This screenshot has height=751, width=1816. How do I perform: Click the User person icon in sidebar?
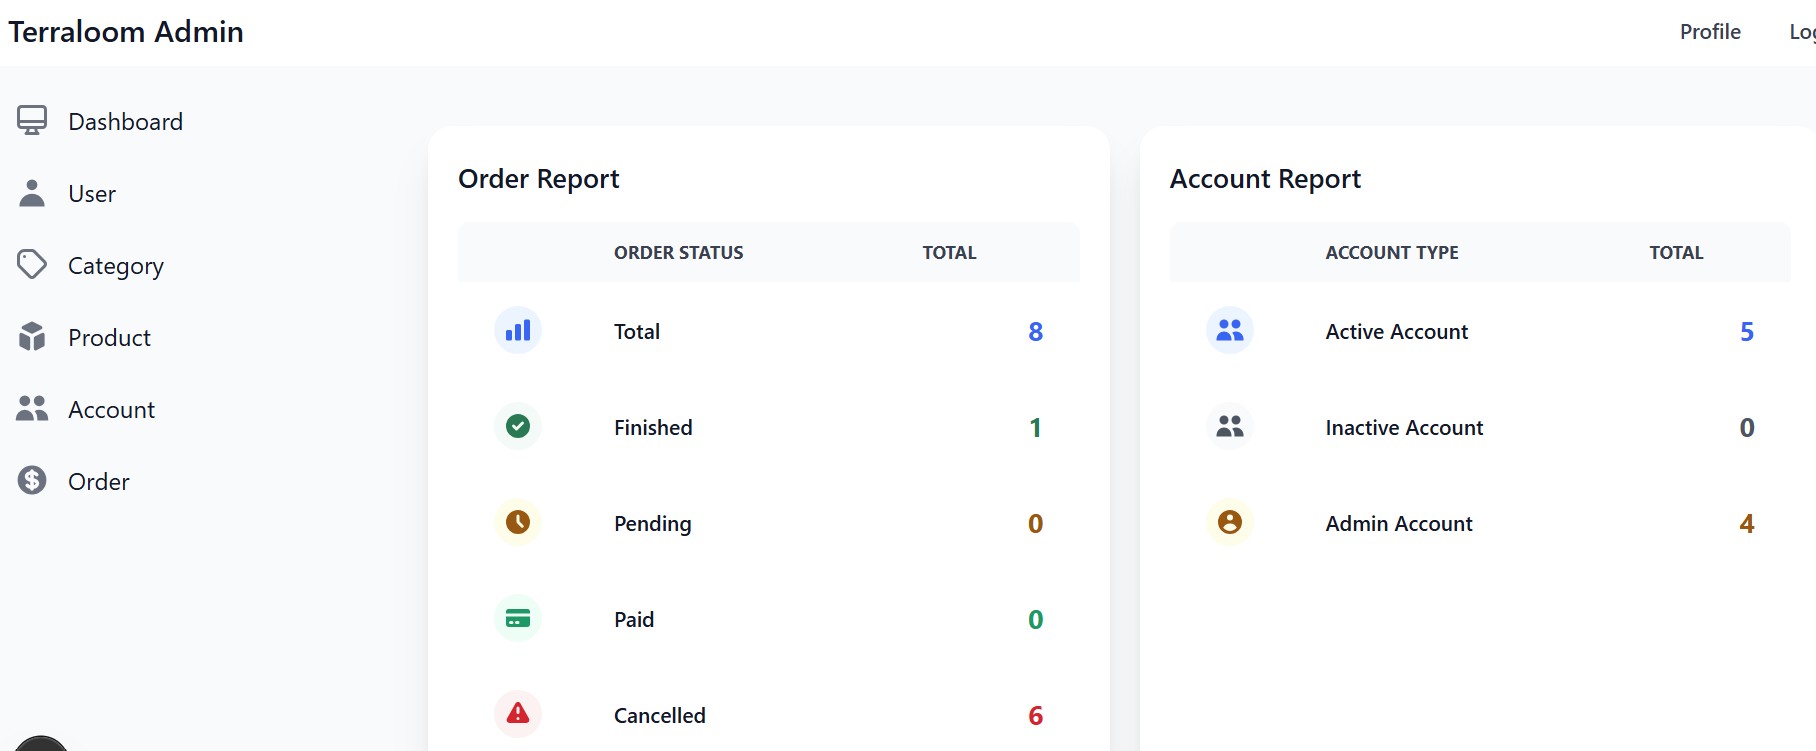pos(32,193)
